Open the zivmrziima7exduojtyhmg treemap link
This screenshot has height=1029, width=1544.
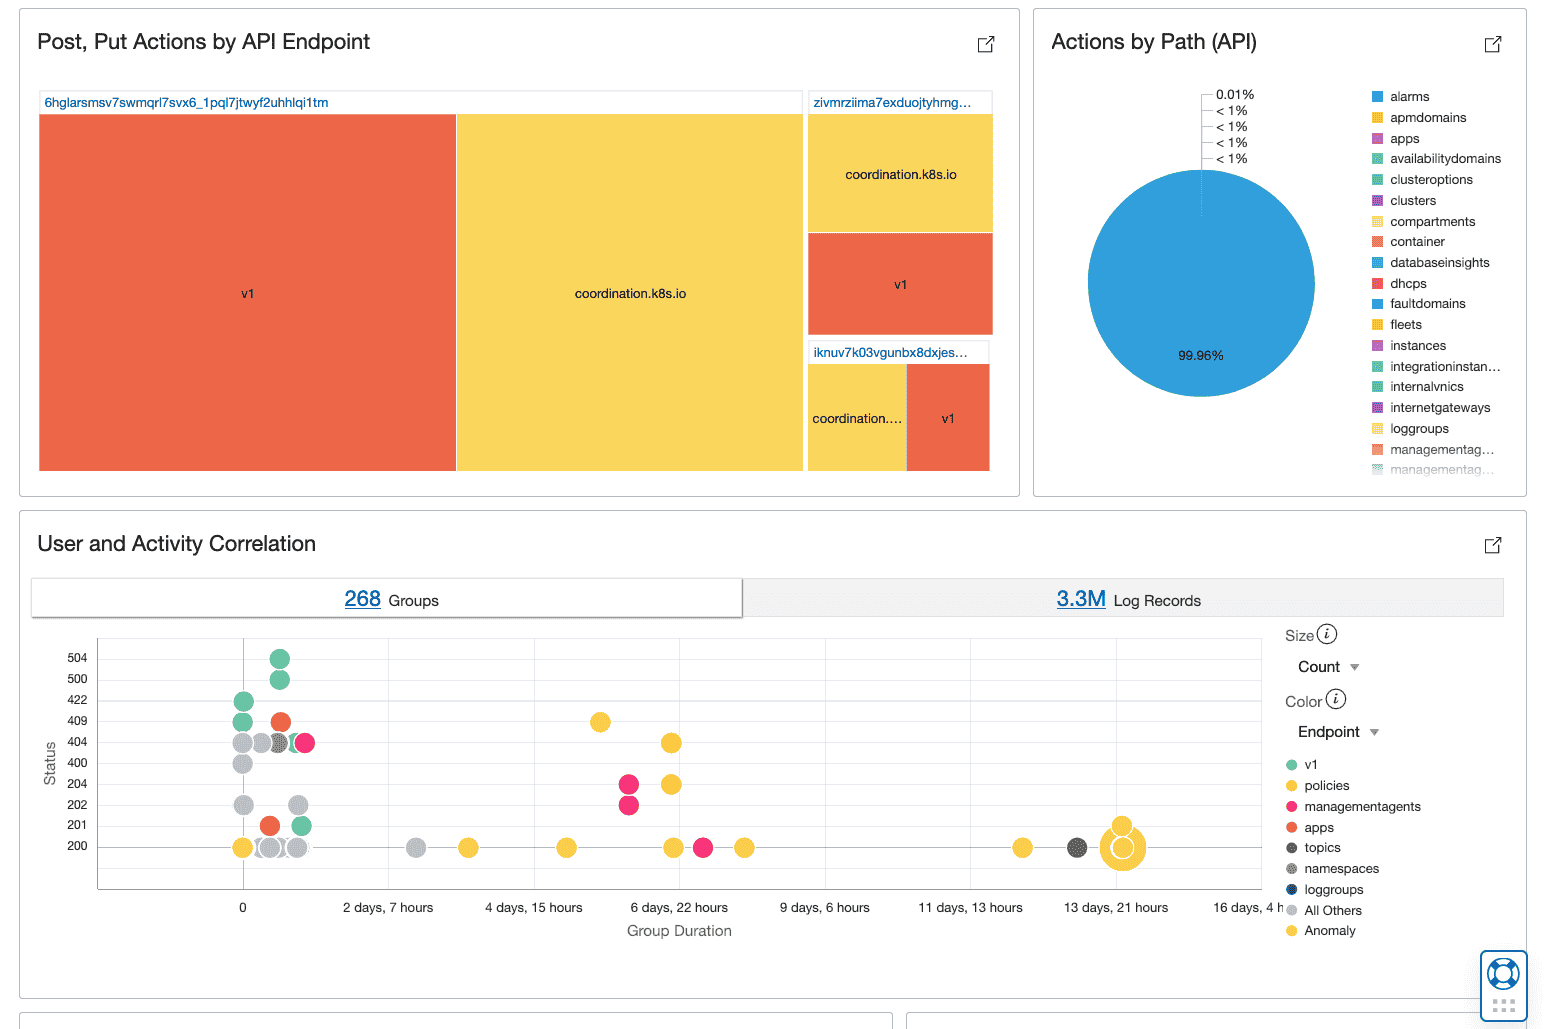891,103
